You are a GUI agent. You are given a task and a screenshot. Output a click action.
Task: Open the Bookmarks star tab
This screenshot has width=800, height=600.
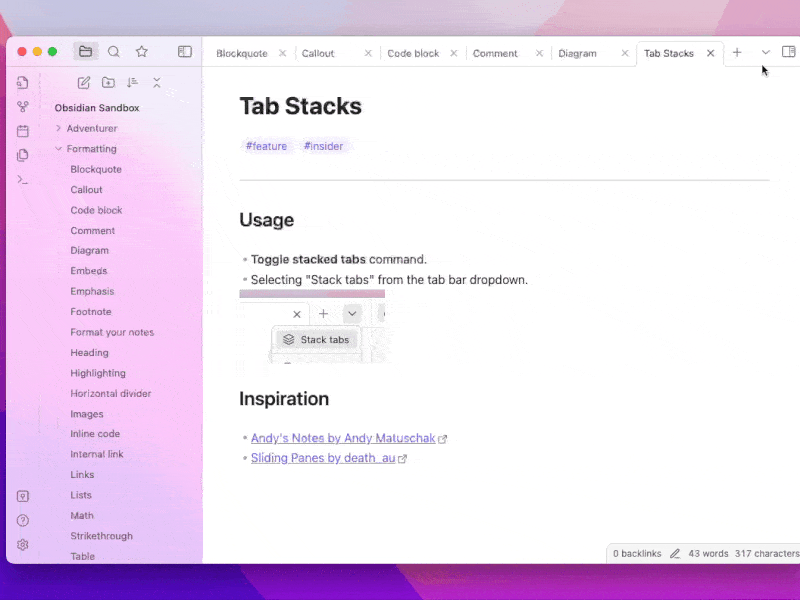coord(142,52)
